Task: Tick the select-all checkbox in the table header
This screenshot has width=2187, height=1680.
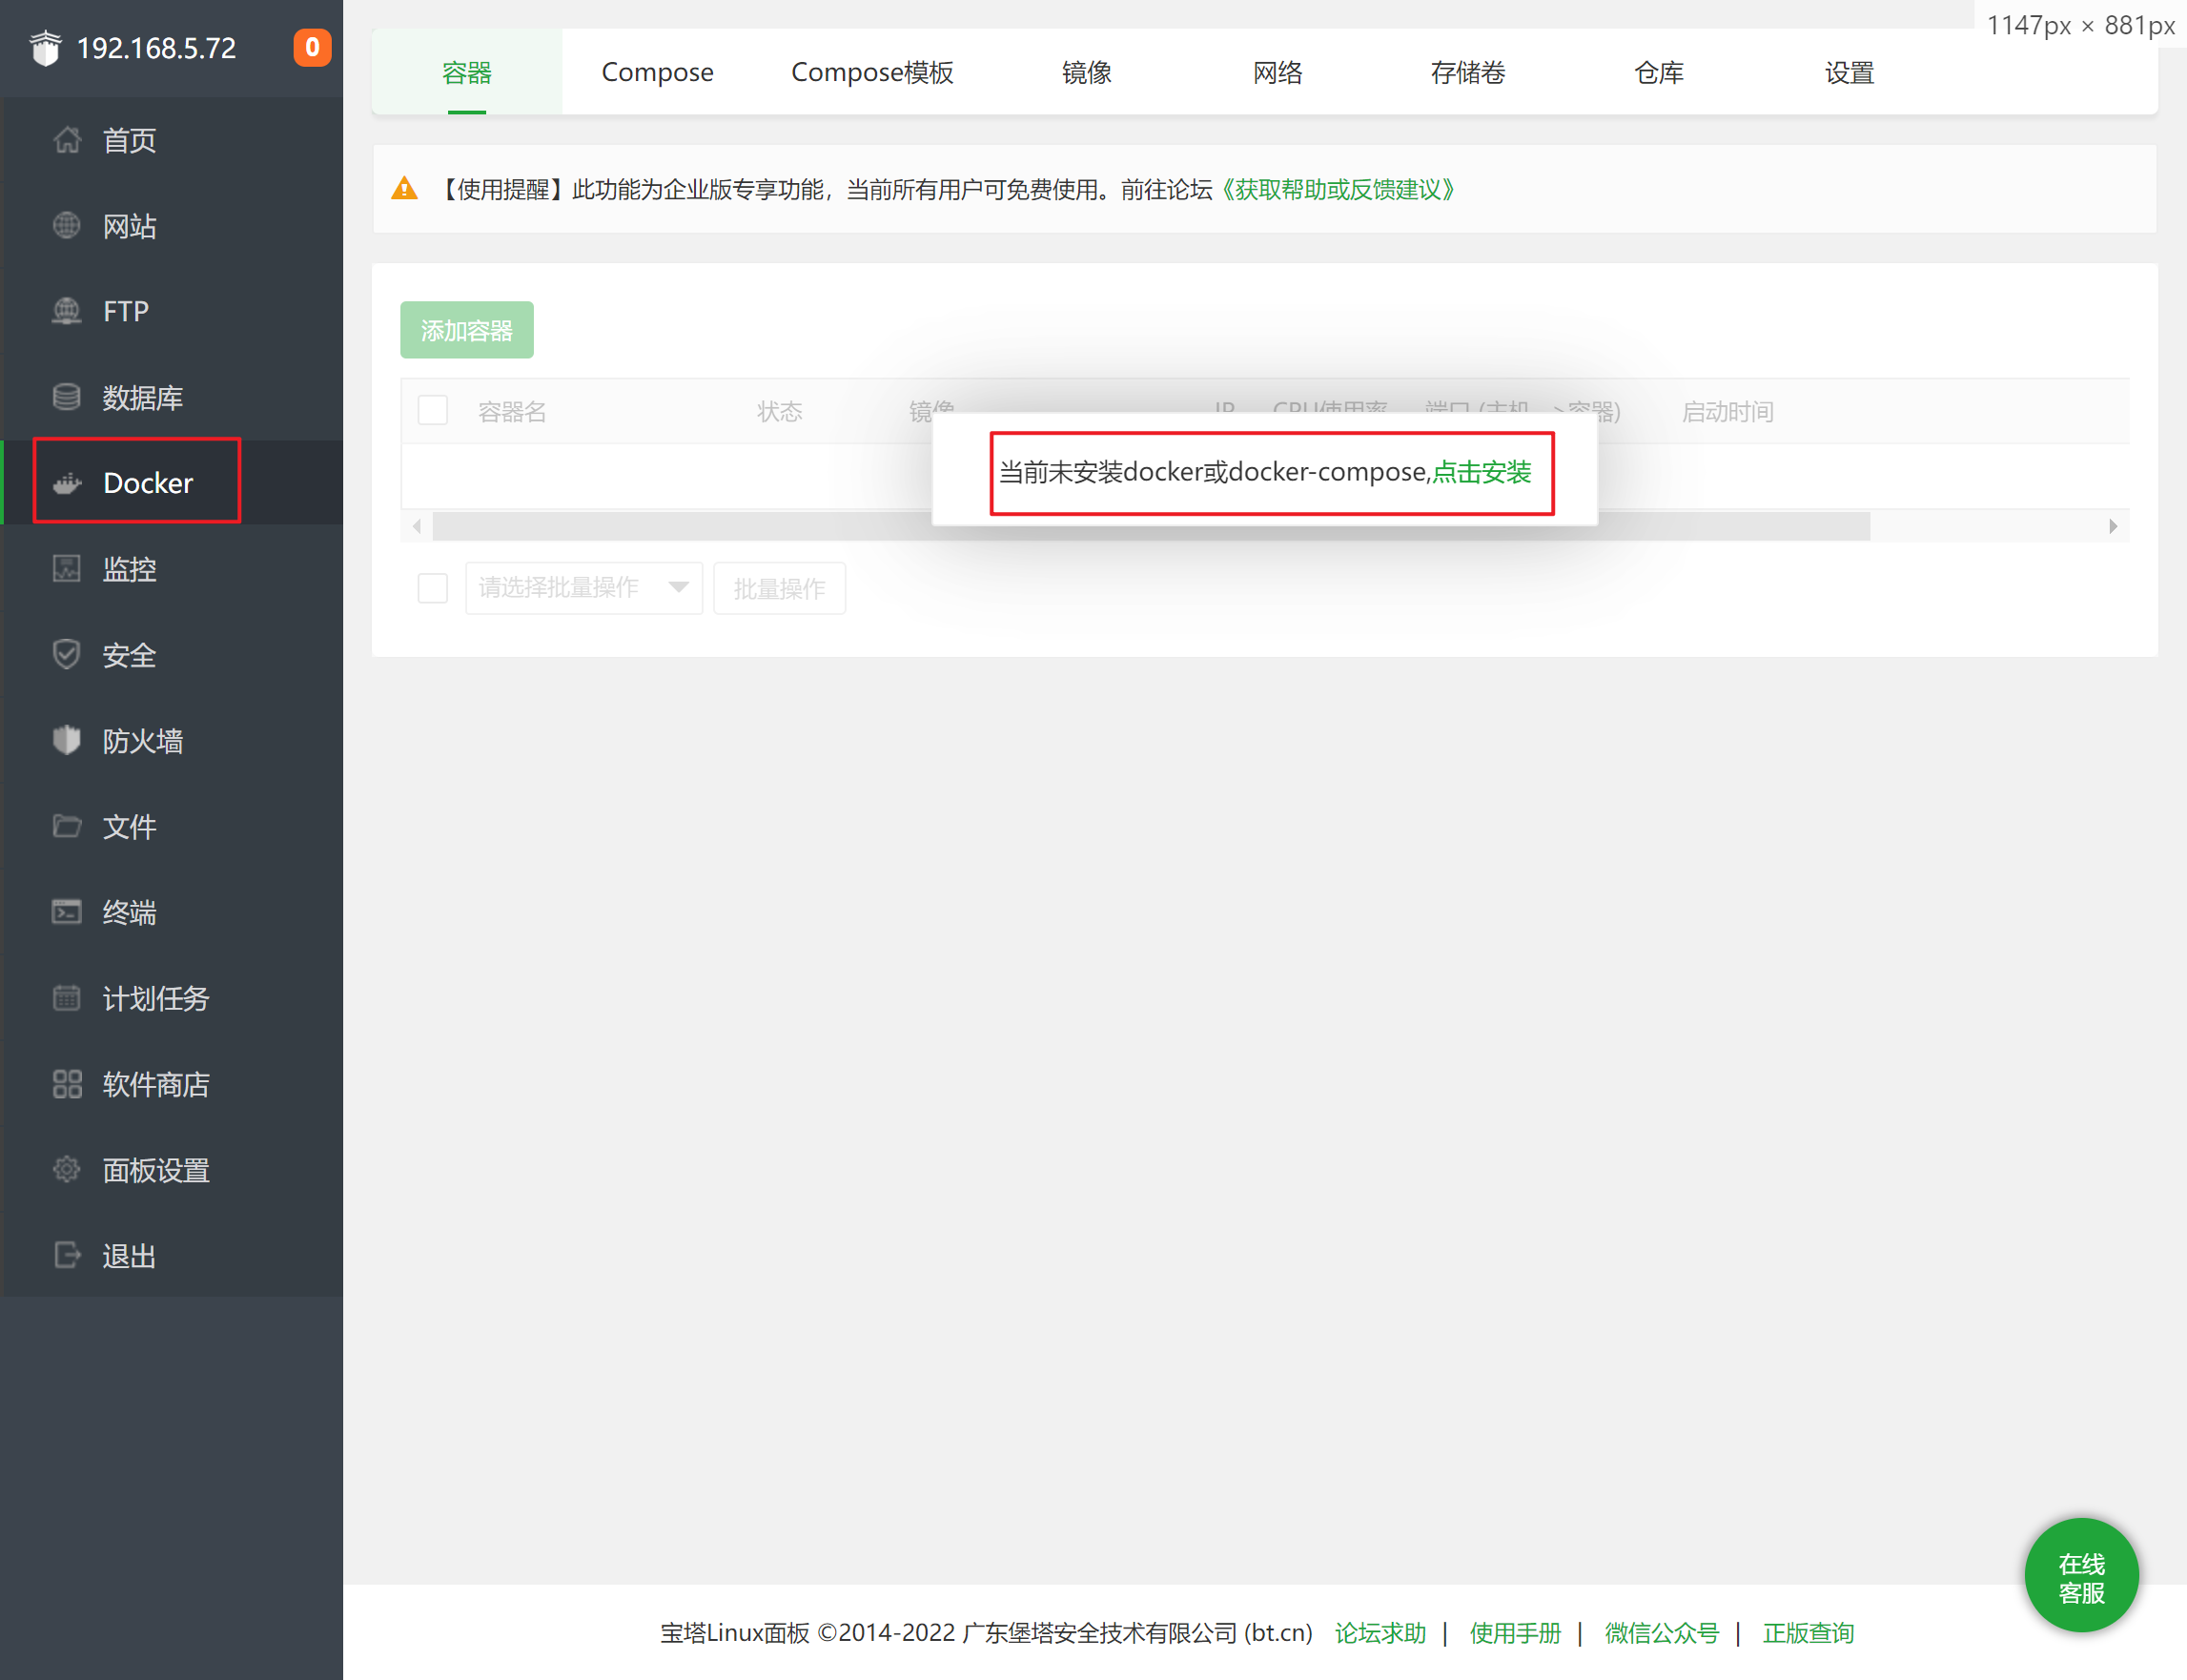Action: tap(433, 410)
